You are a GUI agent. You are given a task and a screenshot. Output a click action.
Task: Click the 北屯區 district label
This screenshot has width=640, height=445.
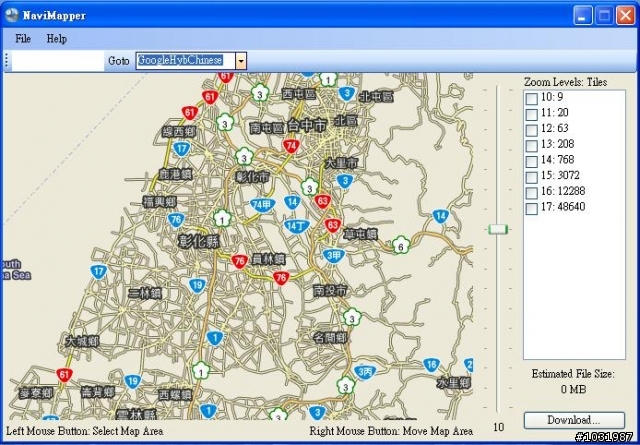coord(376,96)
